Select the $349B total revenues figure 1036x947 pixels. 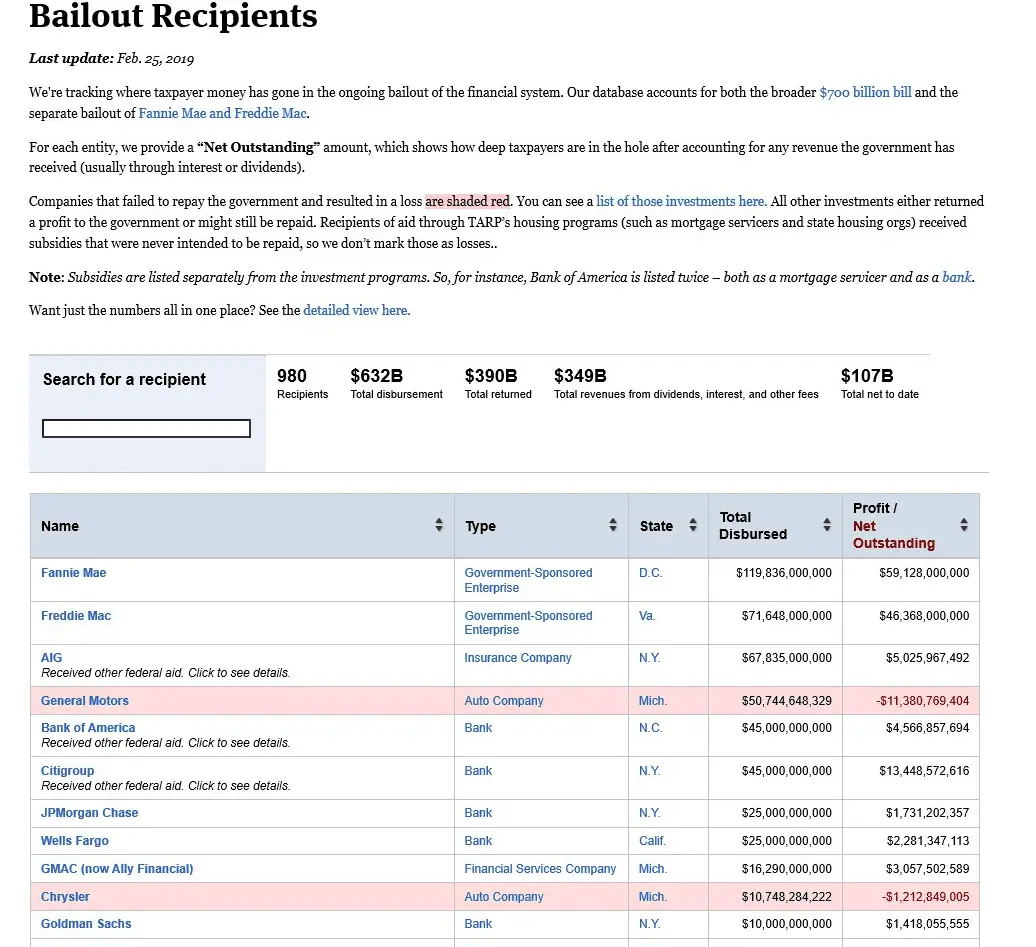580,376
